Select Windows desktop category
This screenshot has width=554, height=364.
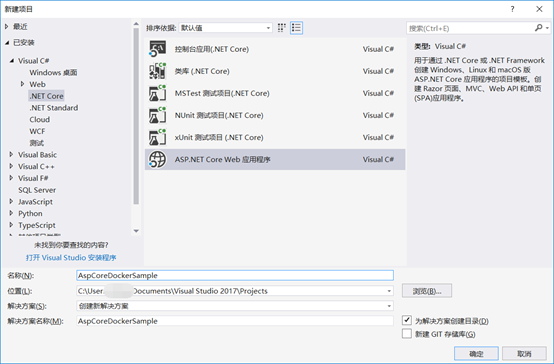[x=53, y=72]
